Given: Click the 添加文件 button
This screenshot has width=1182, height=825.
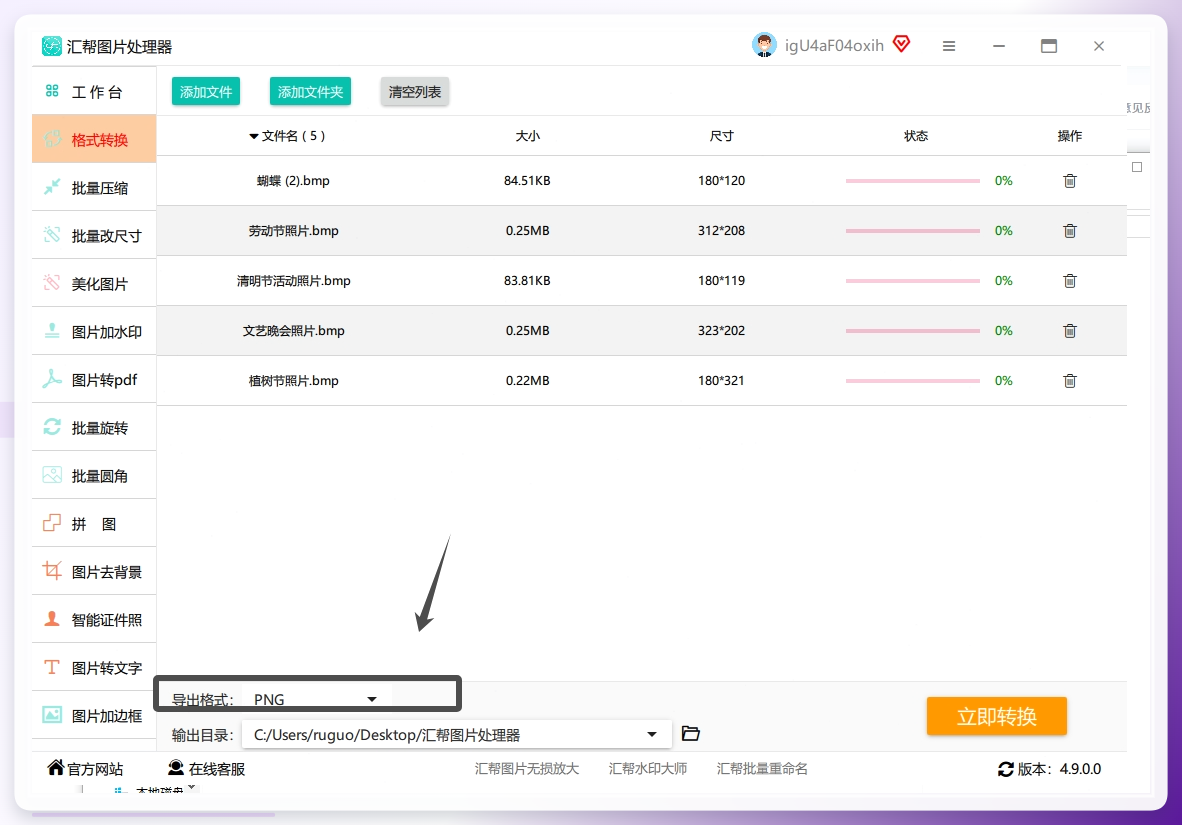Looking at the screenshot, I should 206,91.
